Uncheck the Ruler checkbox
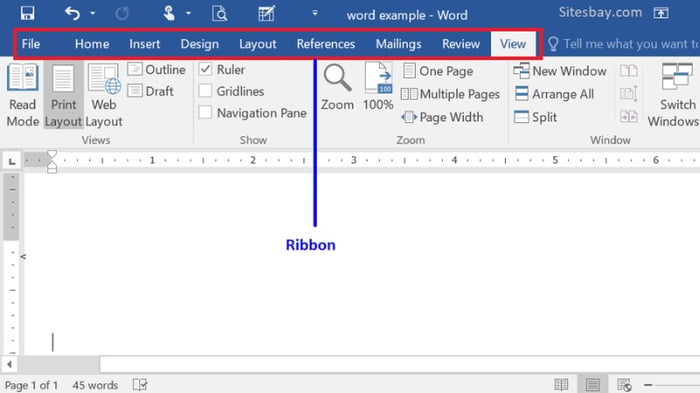Screen dimensions: 700x393 [205, 69]
